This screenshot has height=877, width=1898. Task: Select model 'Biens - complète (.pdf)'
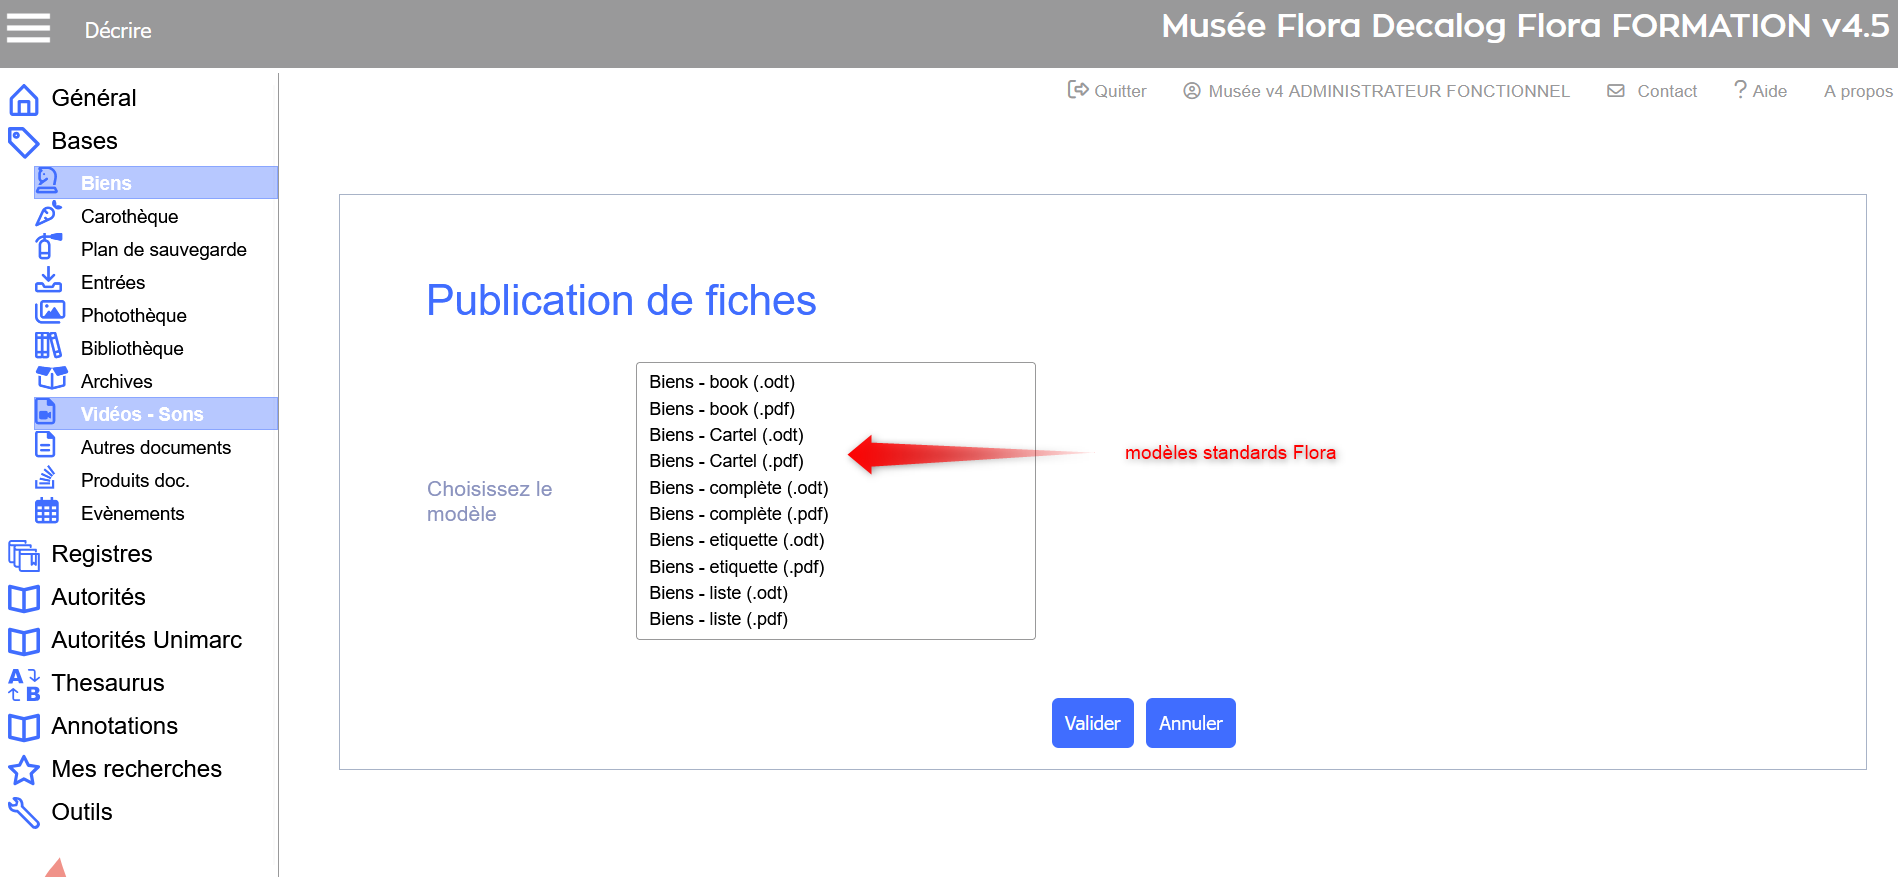click(x=835, y=514)
